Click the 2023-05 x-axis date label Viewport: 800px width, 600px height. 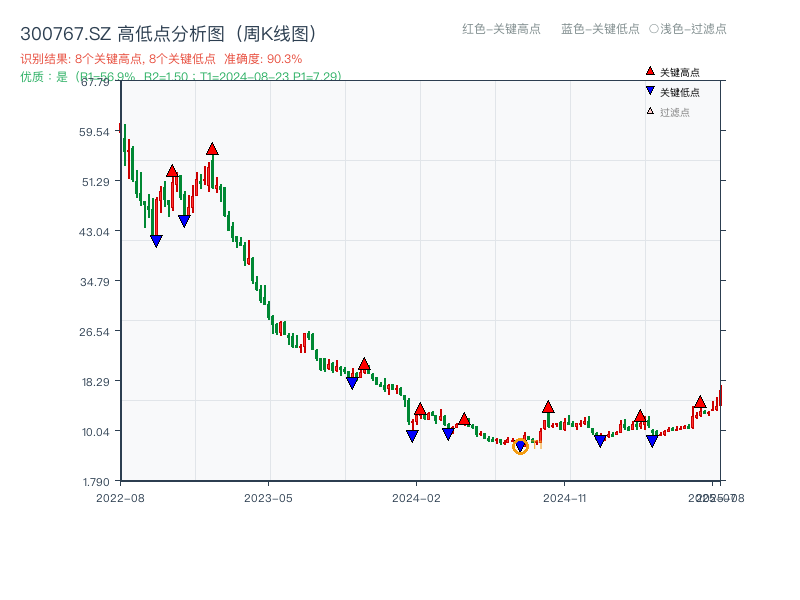coord(268,498)
